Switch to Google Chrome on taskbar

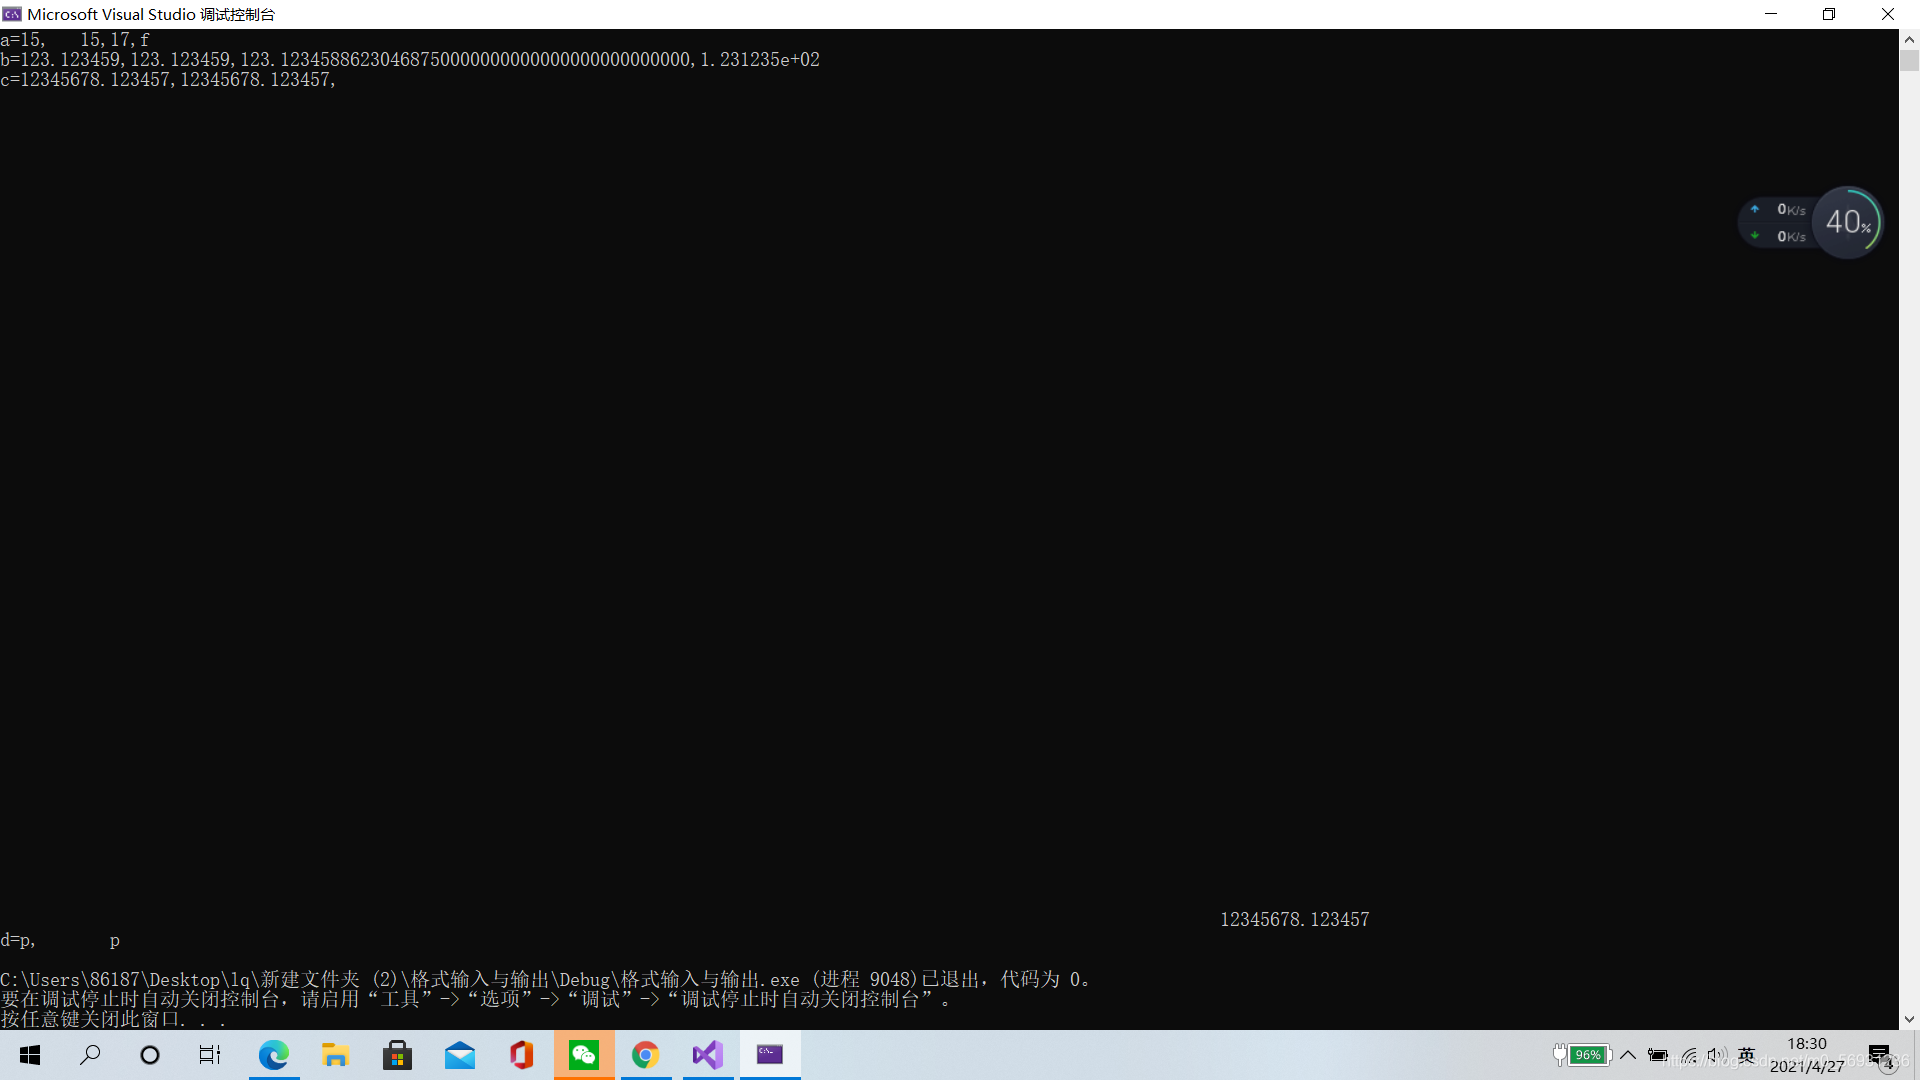point(646,1055)
